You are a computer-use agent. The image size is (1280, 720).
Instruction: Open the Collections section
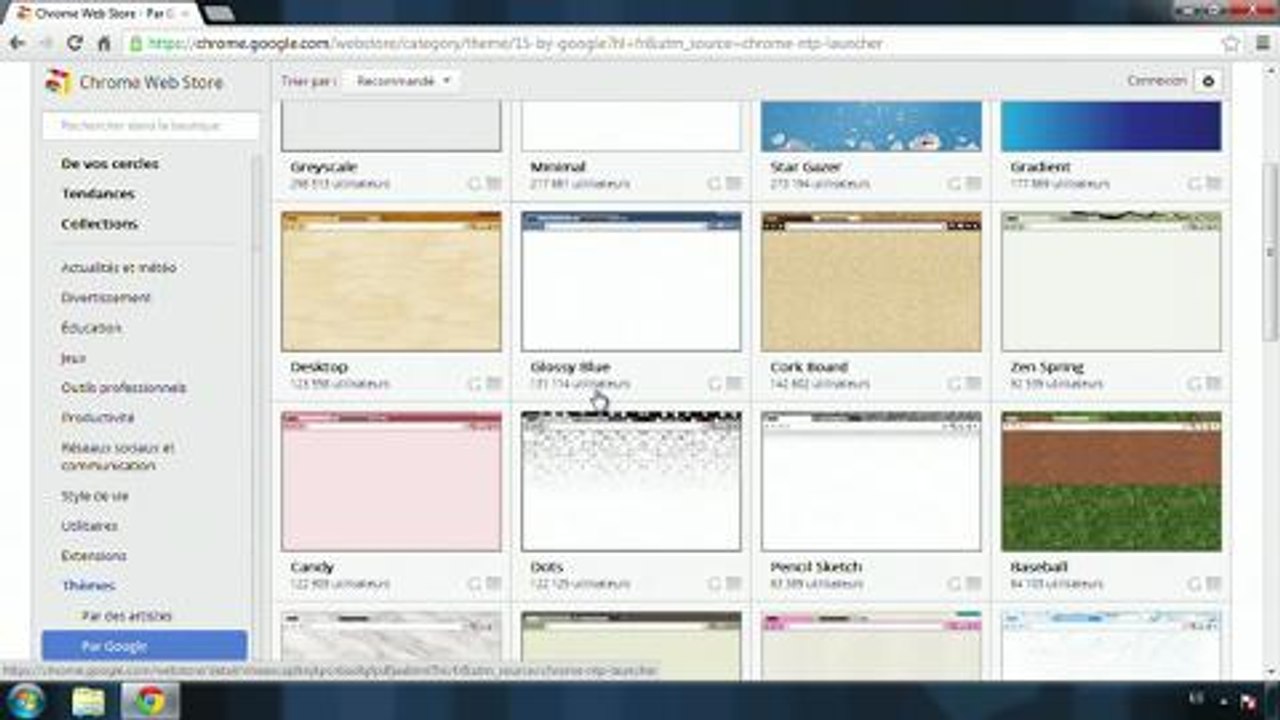click(x=100, y=224)
